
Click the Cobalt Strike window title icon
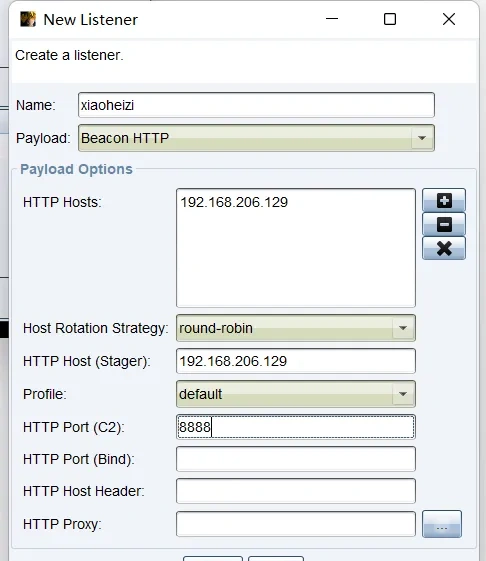tap(28, 19)
